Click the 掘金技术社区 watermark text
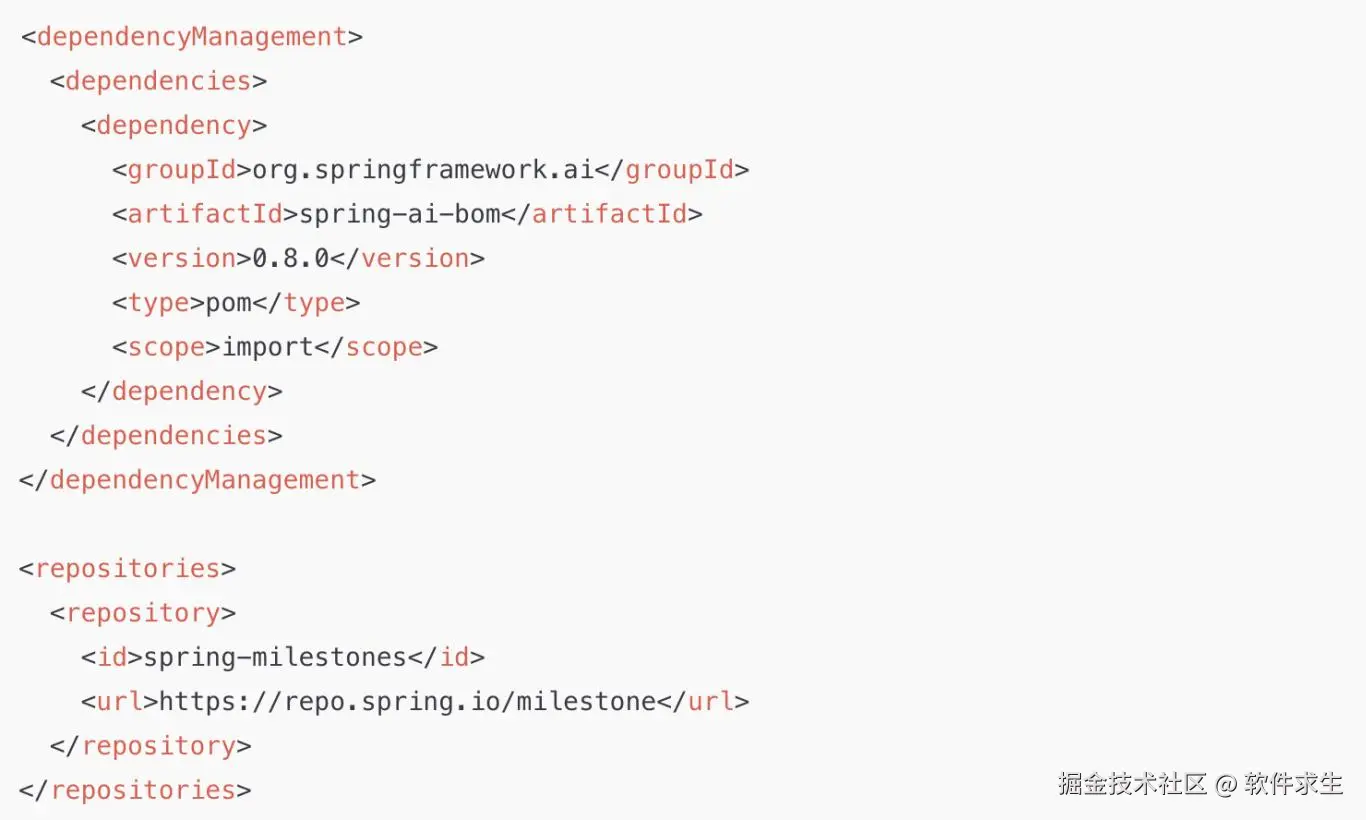The image size is (1366, 820). pyautogui.click(x=1133, y=784)
